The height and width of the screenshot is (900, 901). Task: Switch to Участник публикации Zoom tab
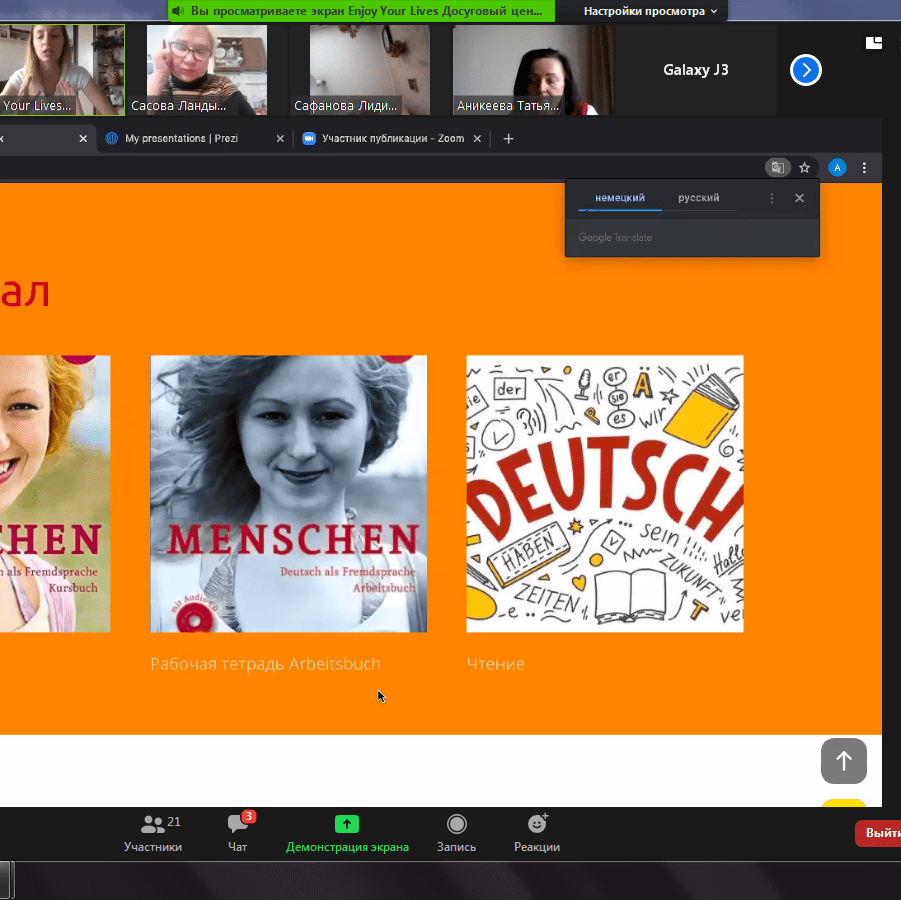click(x=392, y=139)
